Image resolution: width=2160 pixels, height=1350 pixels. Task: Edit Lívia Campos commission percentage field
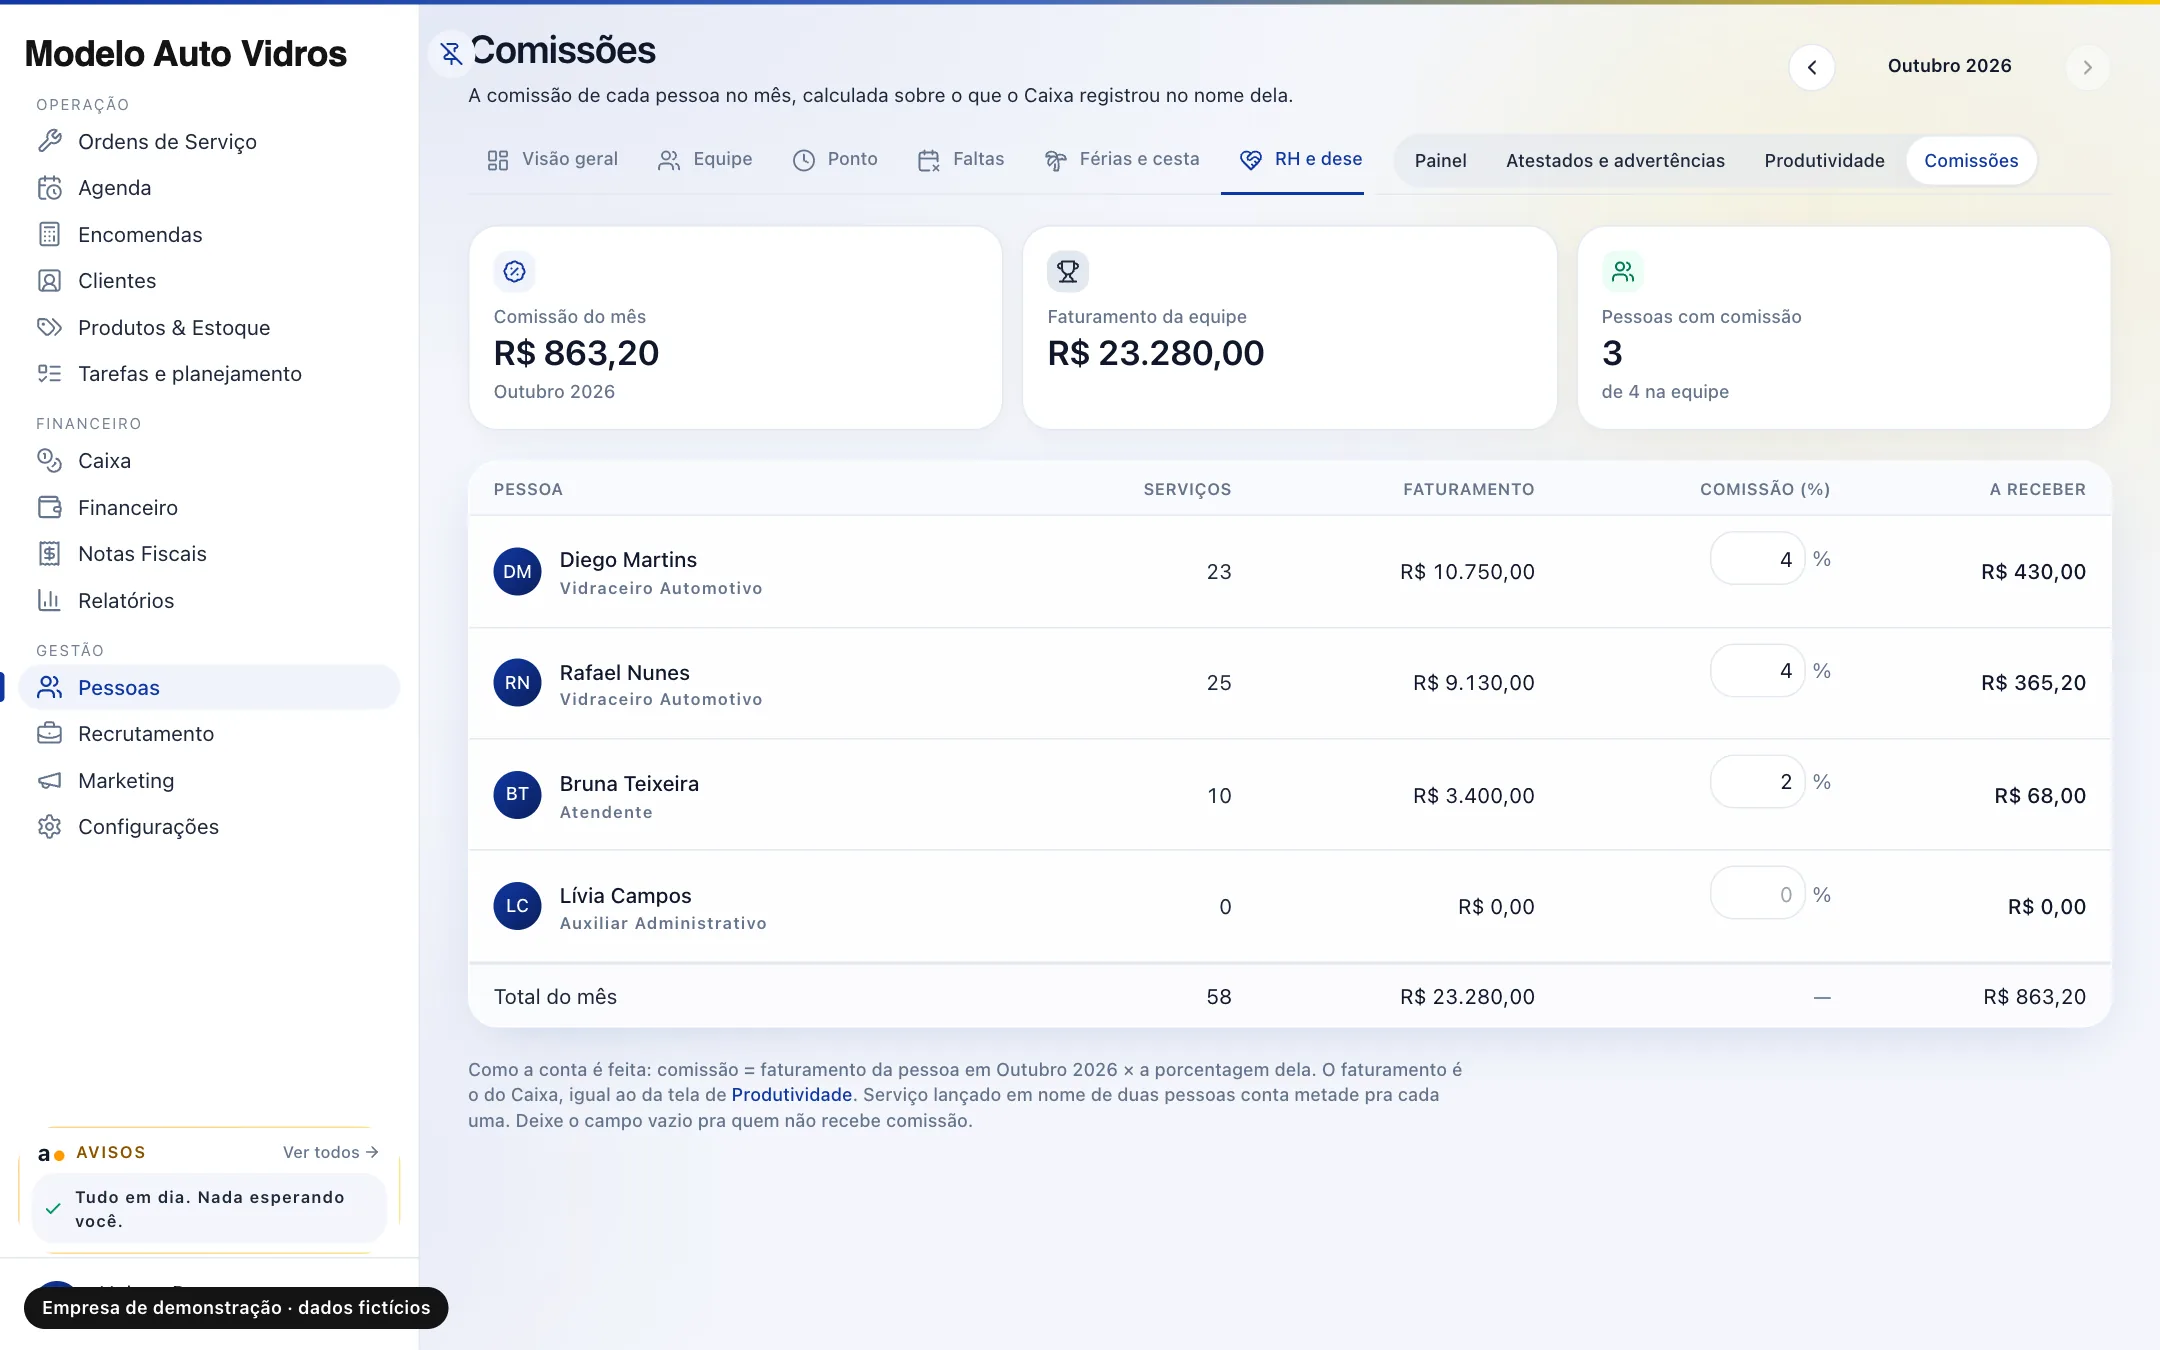point(1757,894)
